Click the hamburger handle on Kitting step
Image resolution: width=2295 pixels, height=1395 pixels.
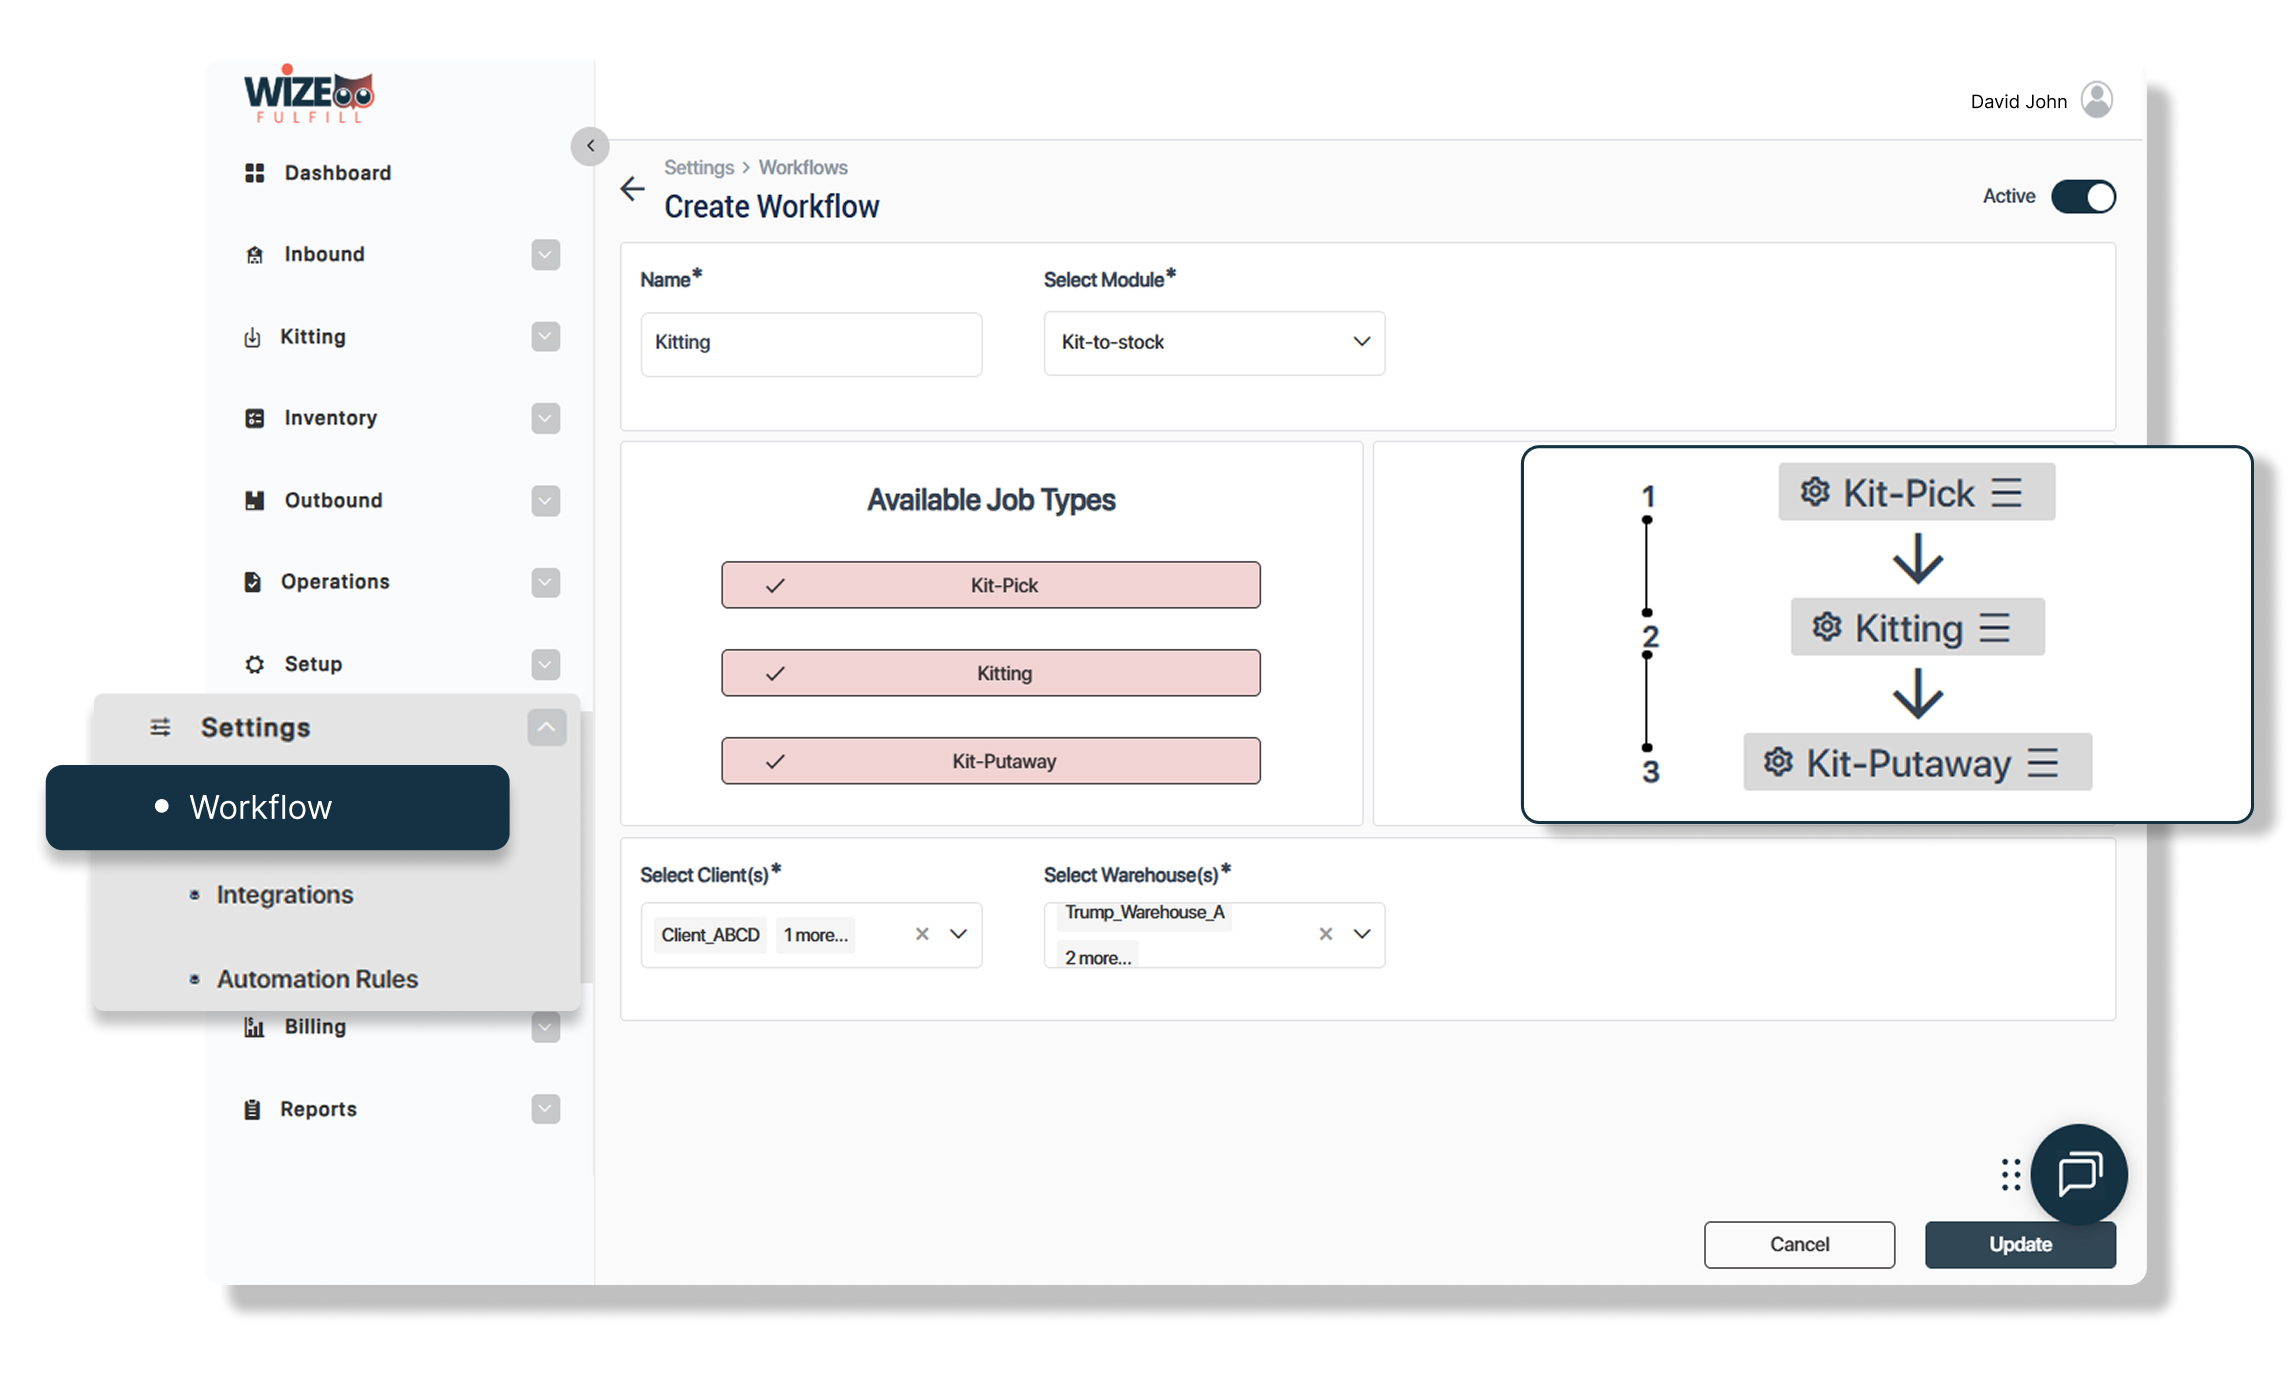(1995, 628)
